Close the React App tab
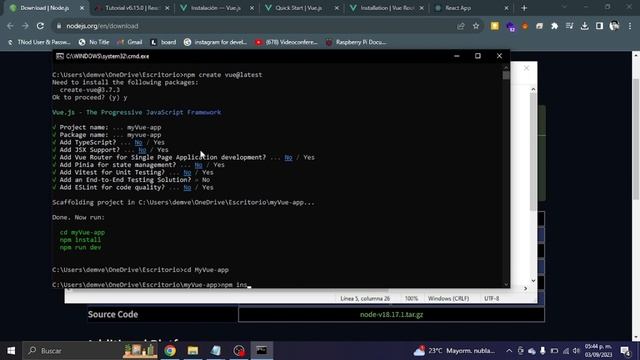Screen dimensions: 640x360 [507, 8]
